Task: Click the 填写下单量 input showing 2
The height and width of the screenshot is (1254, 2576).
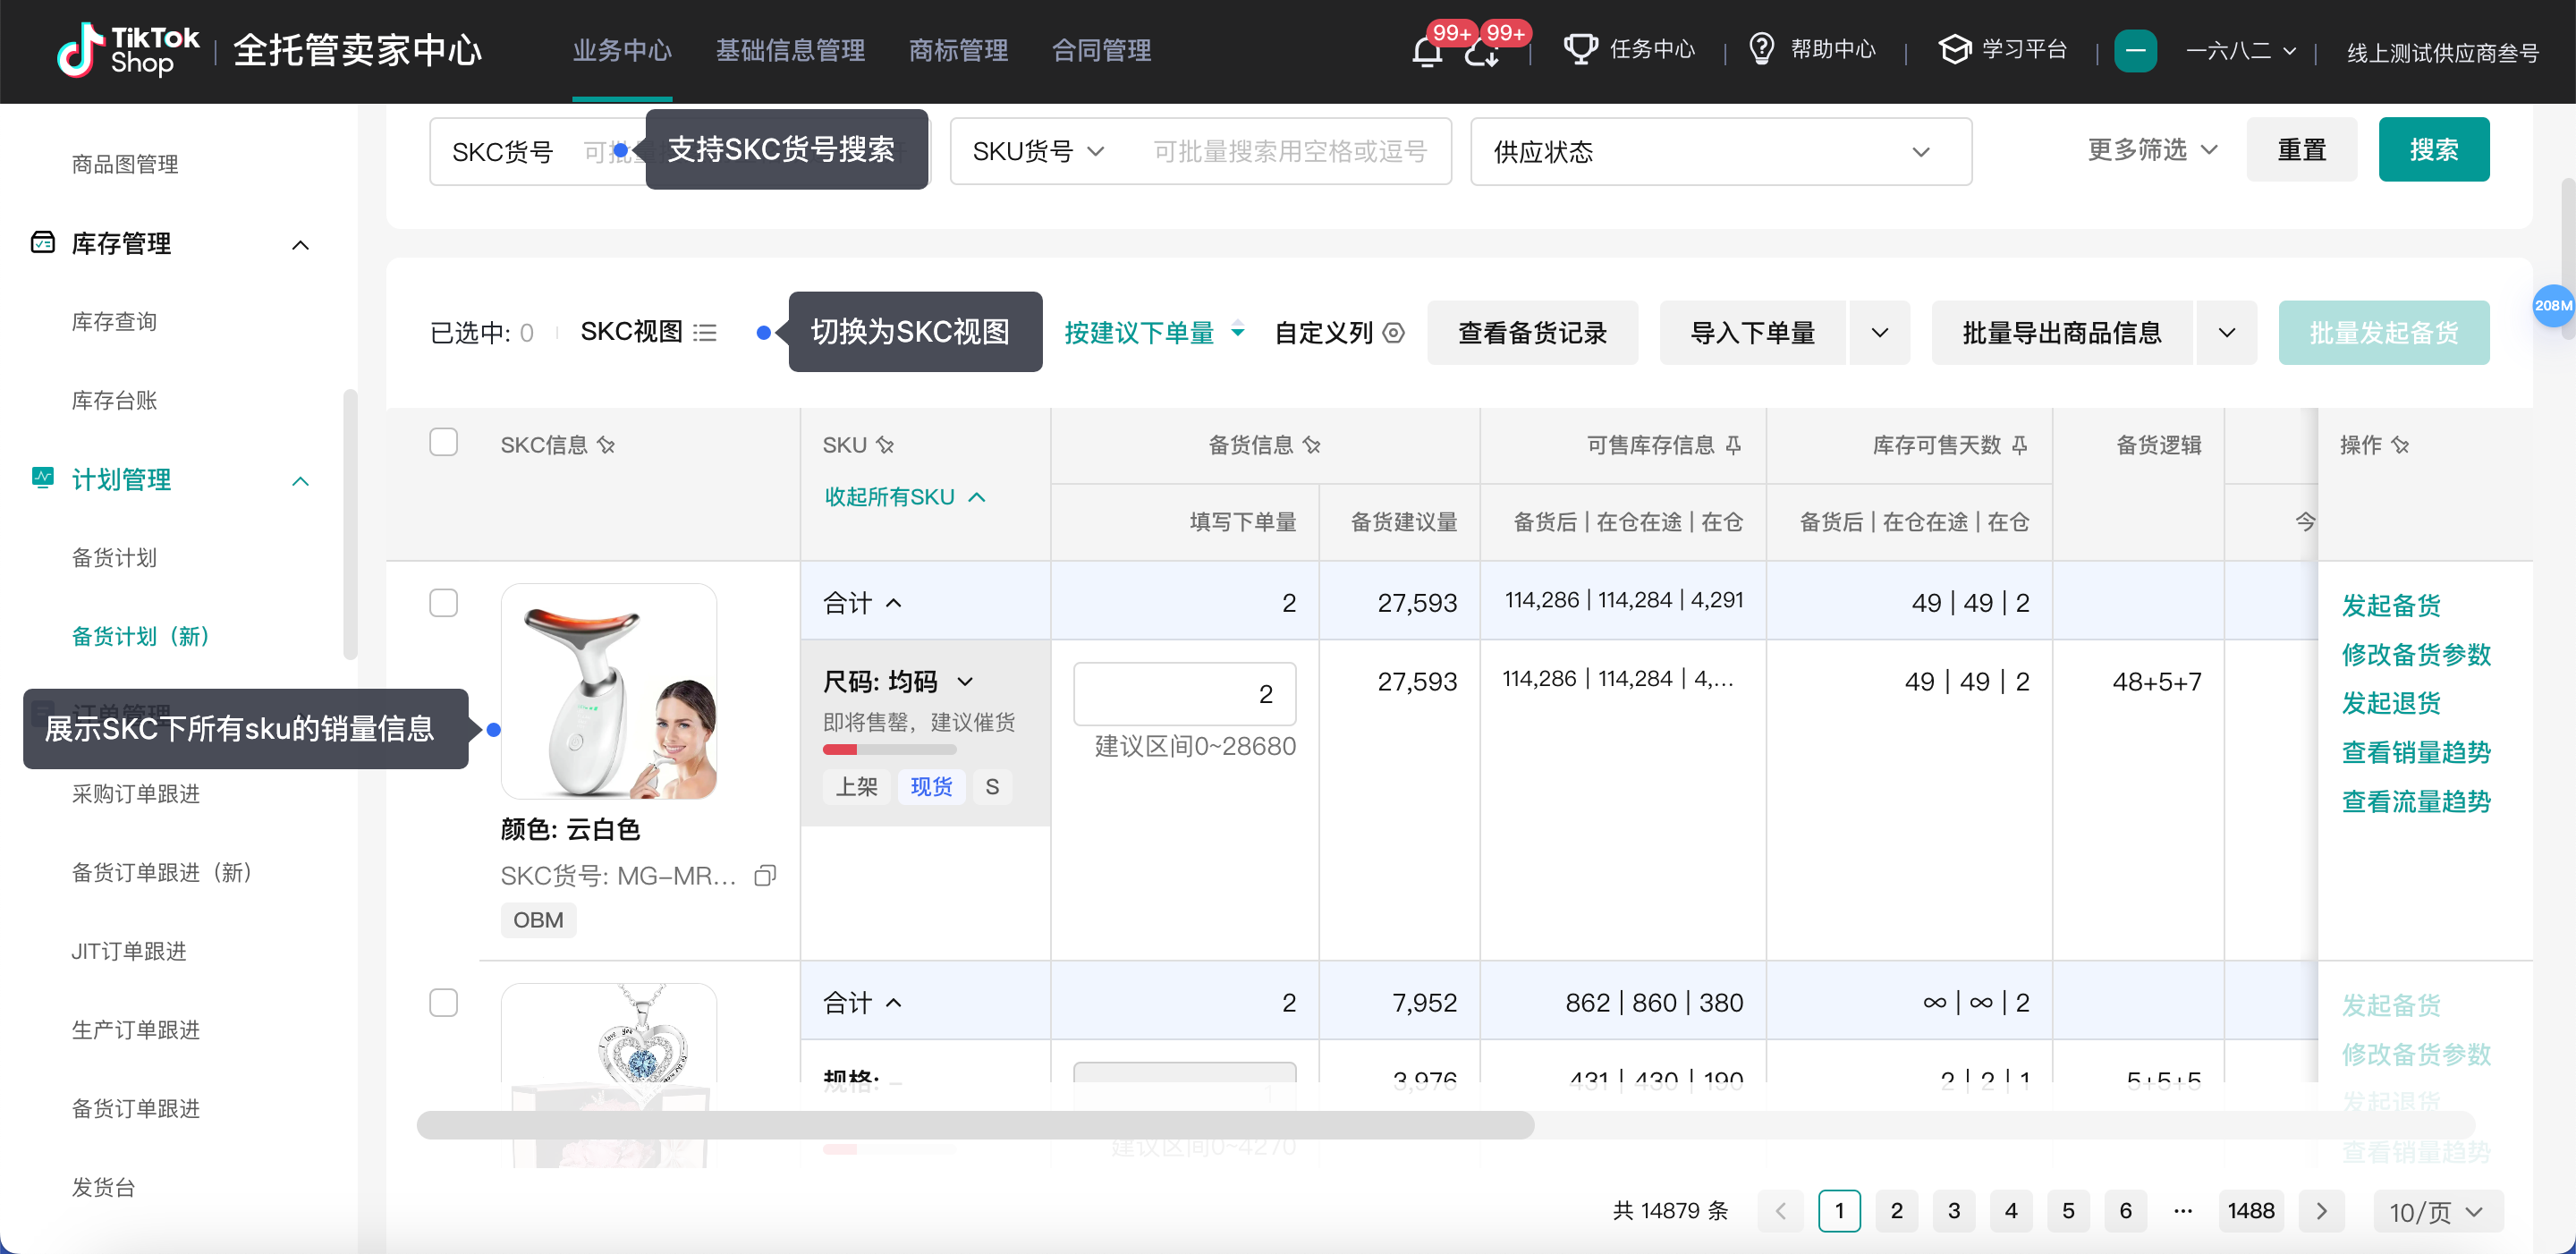Action: click(1184, 694)
